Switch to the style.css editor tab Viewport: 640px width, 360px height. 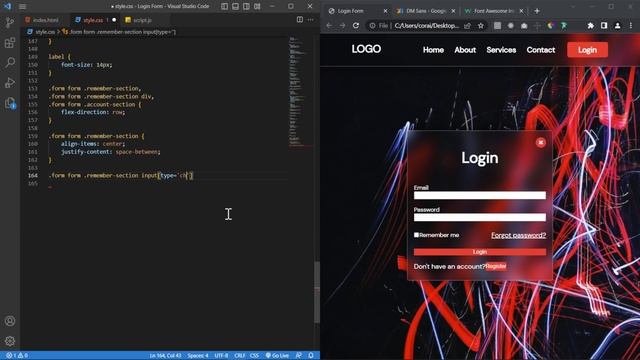click(93, 20)
